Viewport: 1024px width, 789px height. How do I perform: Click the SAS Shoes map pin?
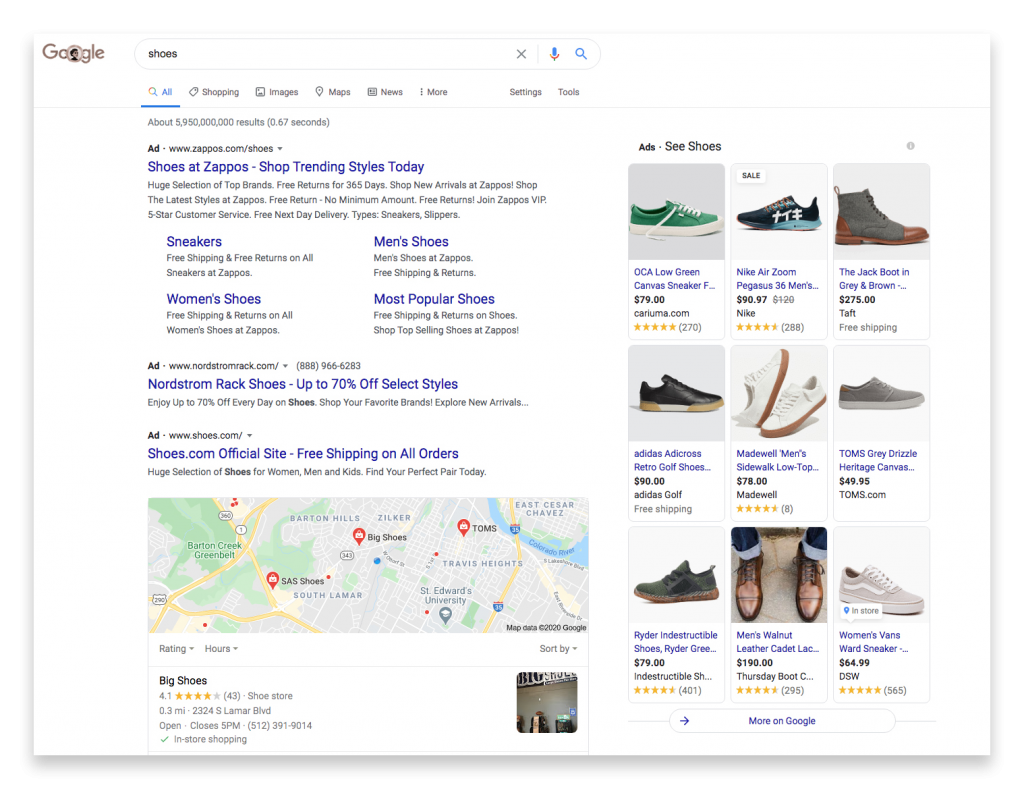273,579
